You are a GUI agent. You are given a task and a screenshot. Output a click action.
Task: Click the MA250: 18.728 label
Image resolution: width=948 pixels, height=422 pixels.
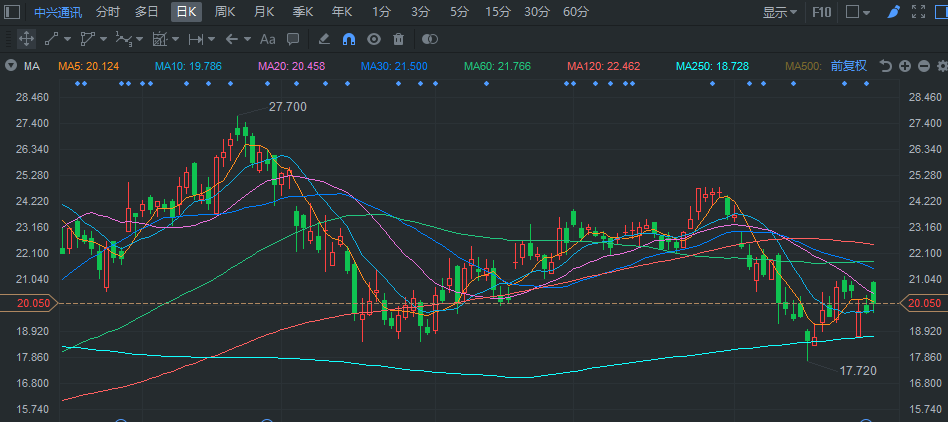coord(712,66)
